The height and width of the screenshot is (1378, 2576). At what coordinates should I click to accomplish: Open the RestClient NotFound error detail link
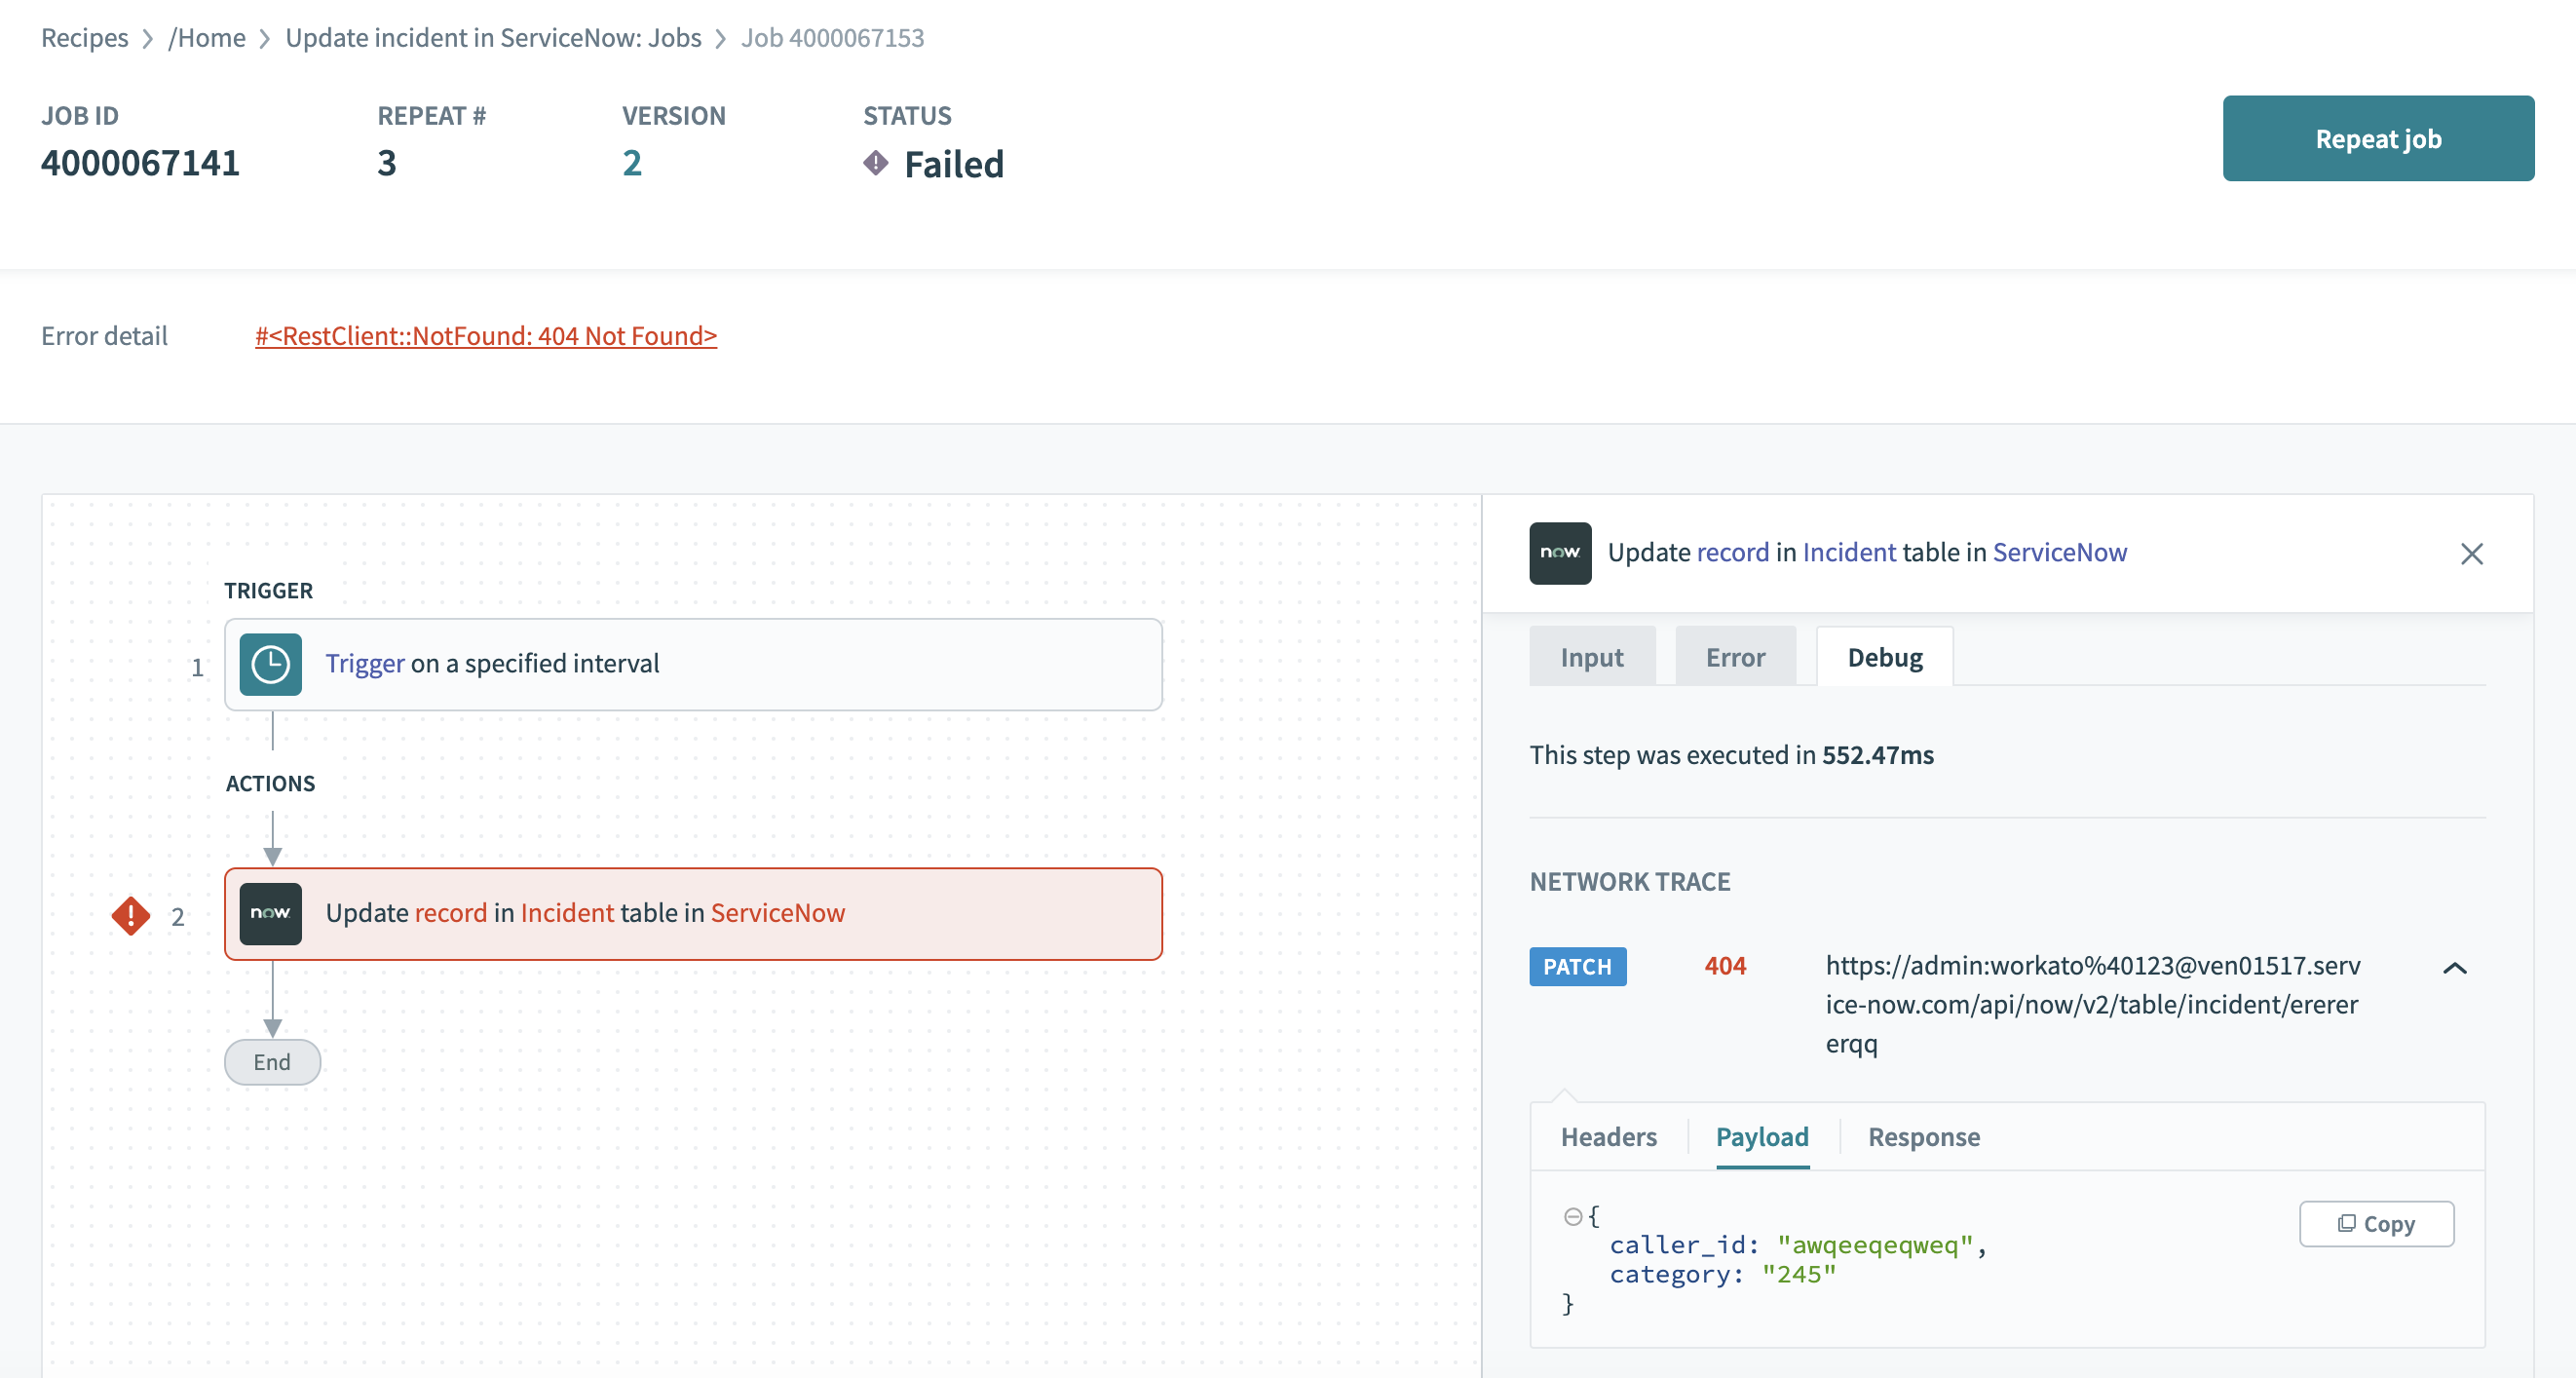[485, 335]
